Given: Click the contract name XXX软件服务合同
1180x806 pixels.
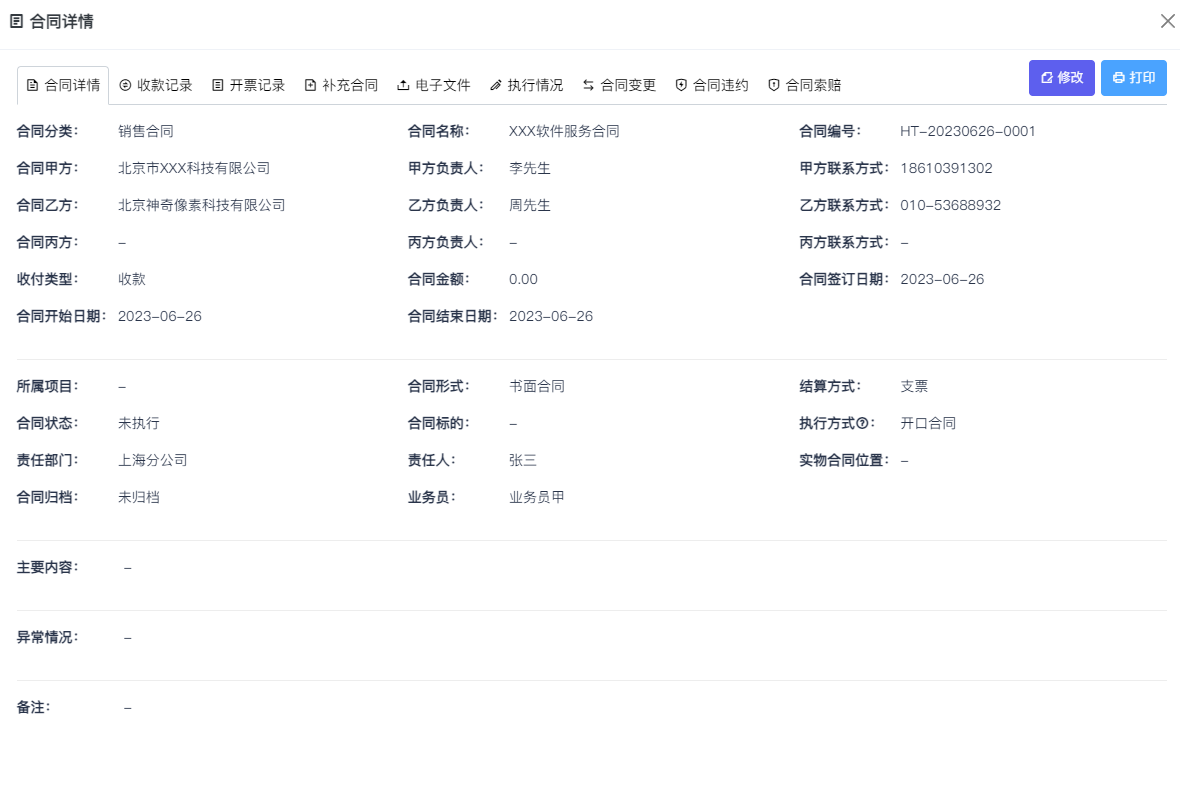Looking at the screenshot, I should [563, 131].
